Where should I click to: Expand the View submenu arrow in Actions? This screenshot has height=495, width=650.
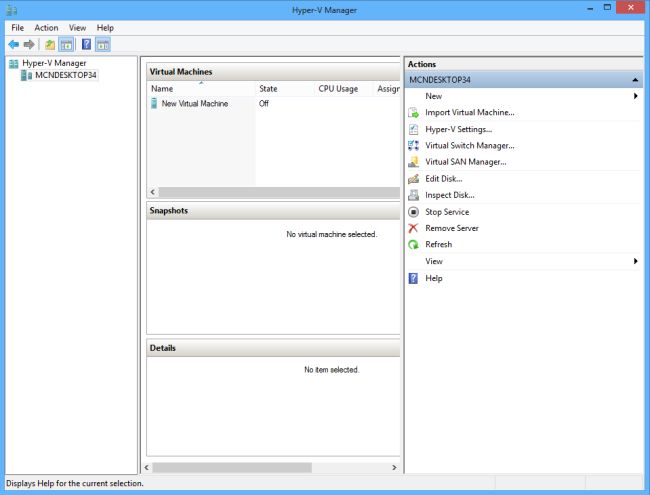(x=635, y=261)
